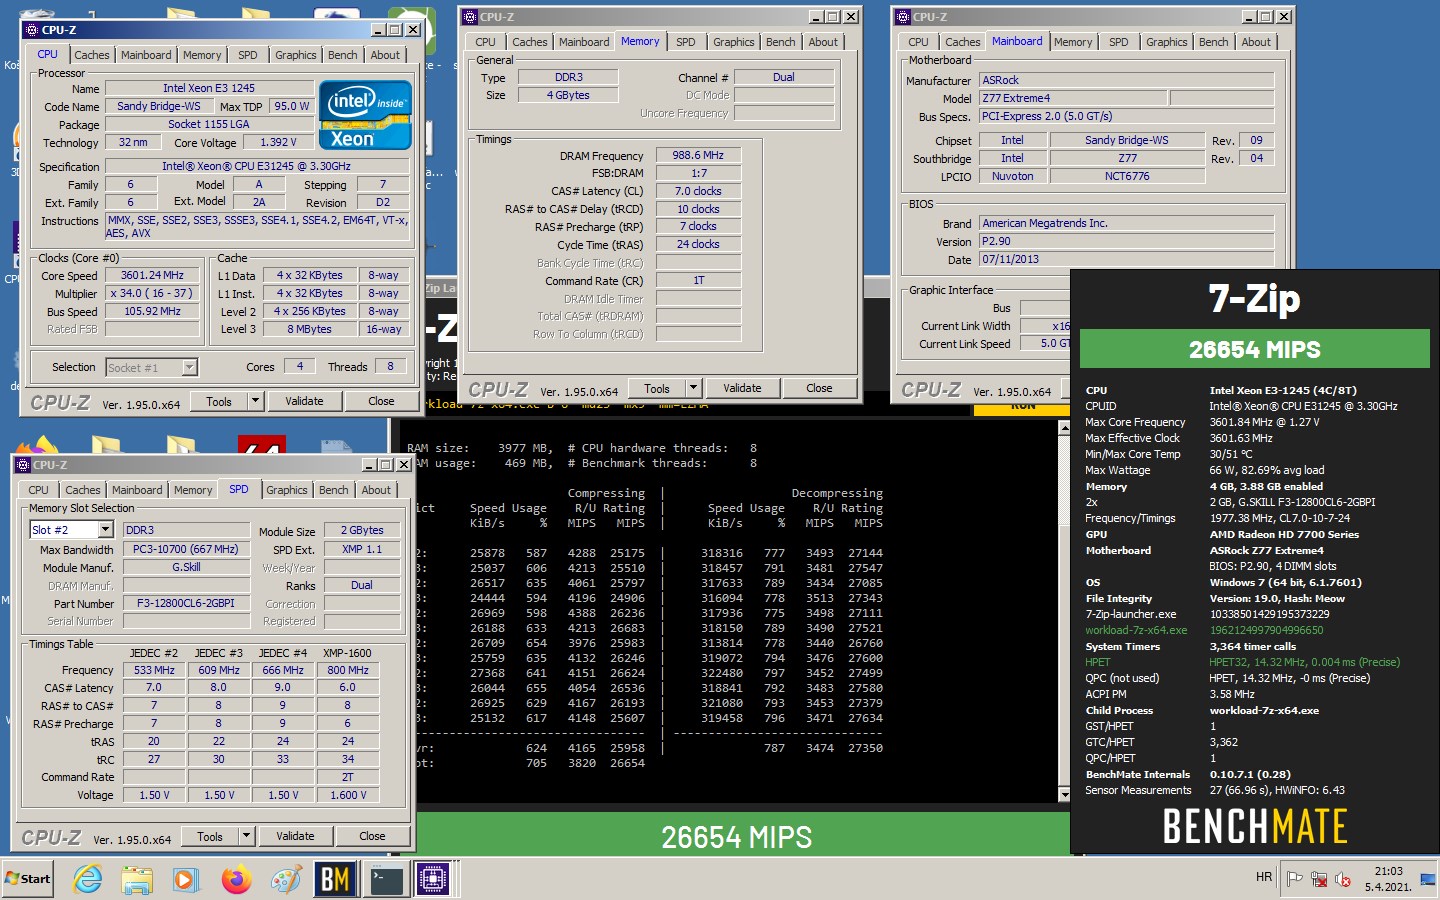Click the 3601.24 MHz core speed value
Image resolution: width=1440 pixels, height=900 pixels.
pyautogui.click(x=152, y=275)
